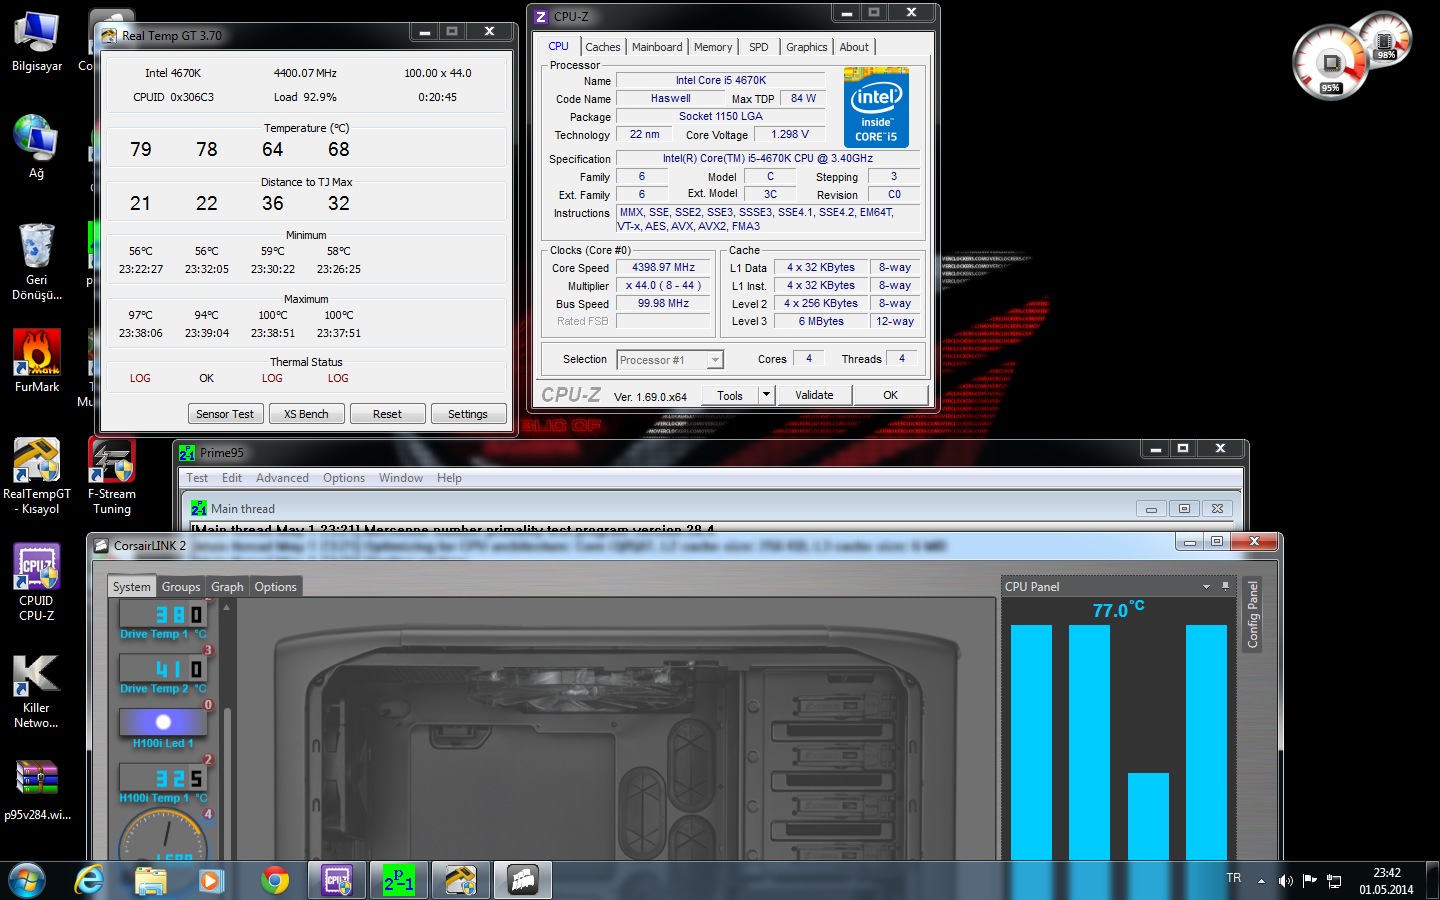Click Reset button in Real Temp

(387, 414)
